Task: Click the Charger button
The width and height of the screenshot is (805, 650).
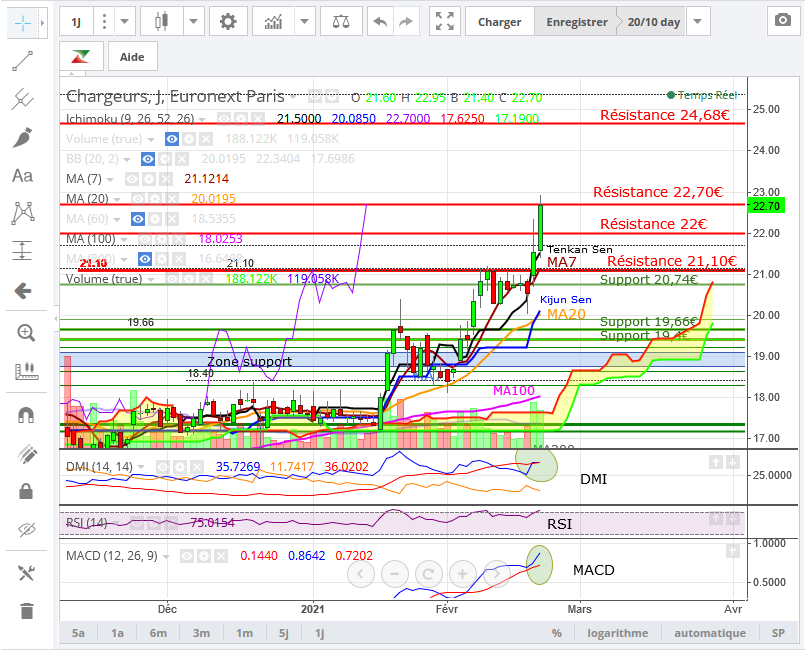Action: (x=500, y=22)
